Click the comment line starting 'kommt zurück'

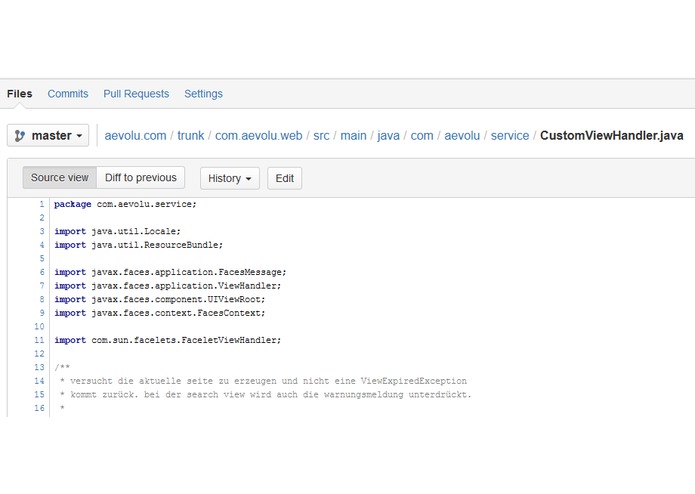coord(266,395)
